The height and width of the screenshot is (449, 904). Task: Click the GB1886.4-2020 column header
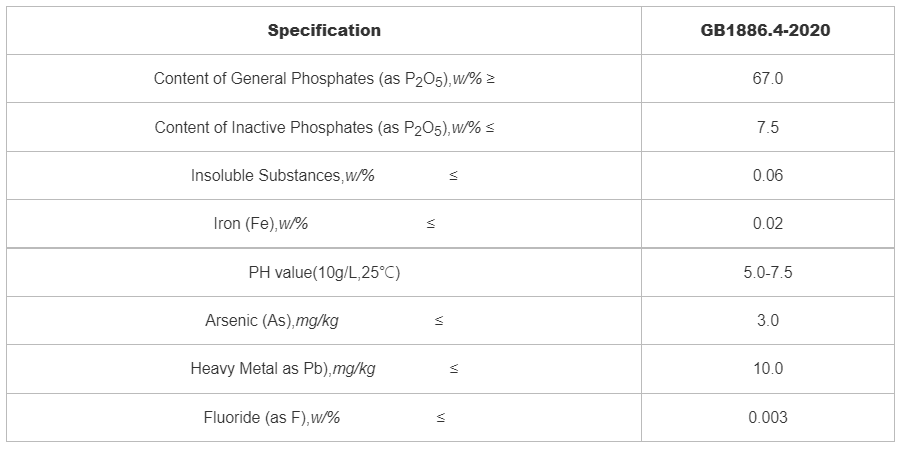[767, 30]
